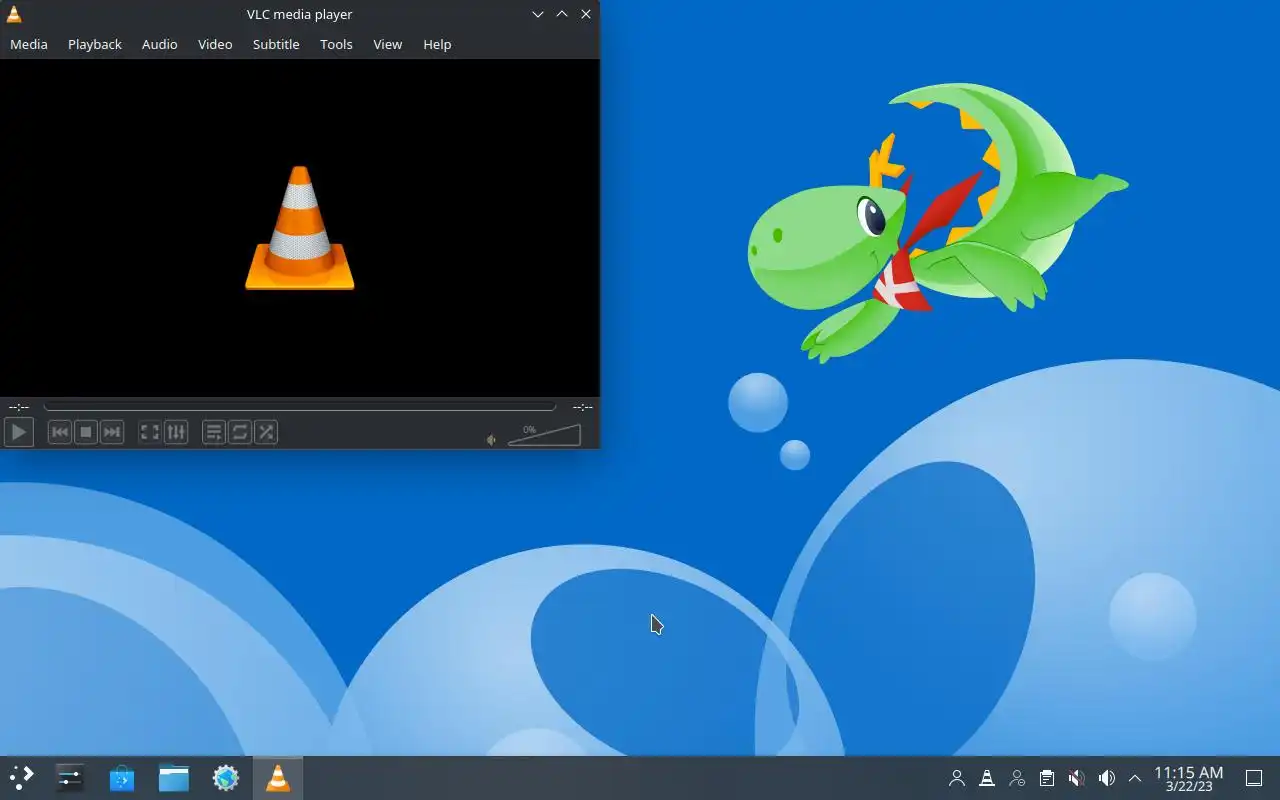Show the desktop using the corner button
This screenshot has width=1280, height=800.
tap(1254, 778)
